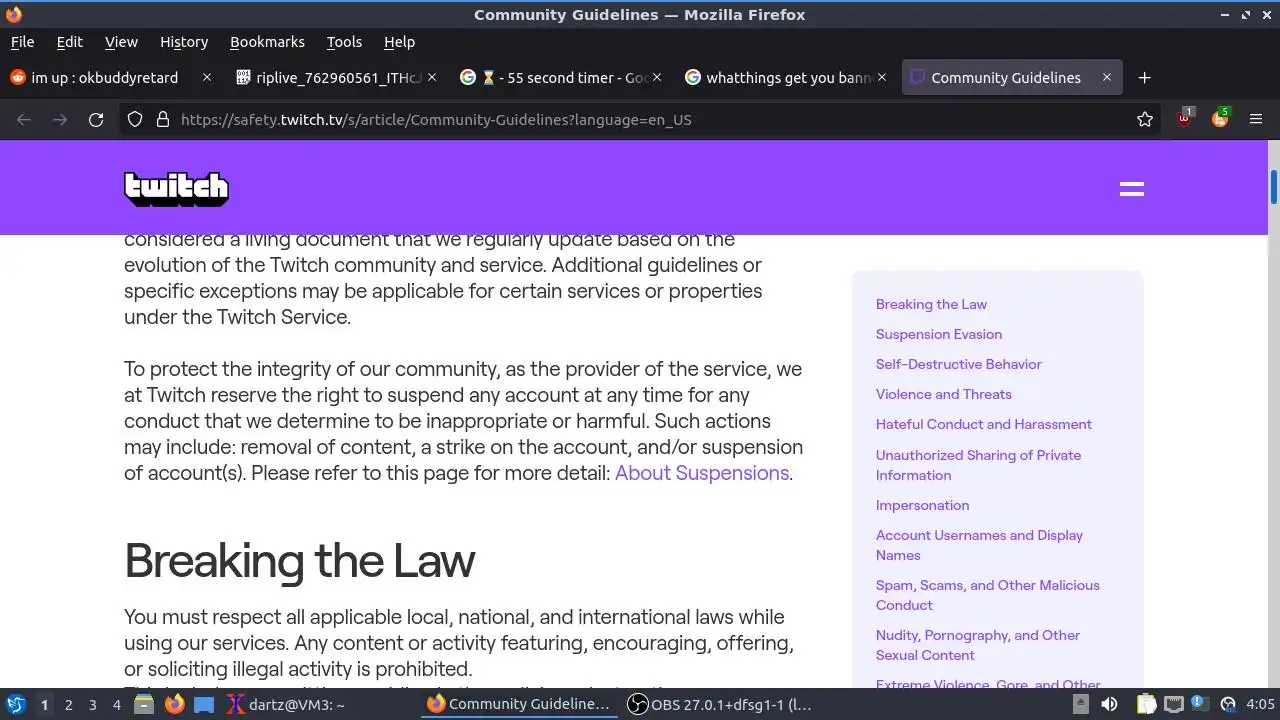Image resolution: width=1280 pixels, height=720 pixels.
Task: Close the riplive_762960561 tab
Action: [x=432, y=77]
